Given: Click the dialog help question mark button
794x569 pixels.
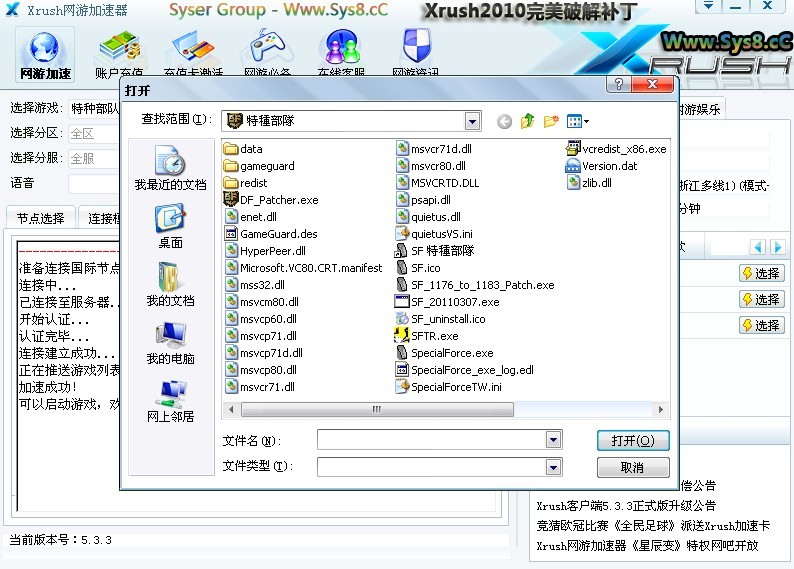Looking at the screenshot, I should (x=618, y=84).
